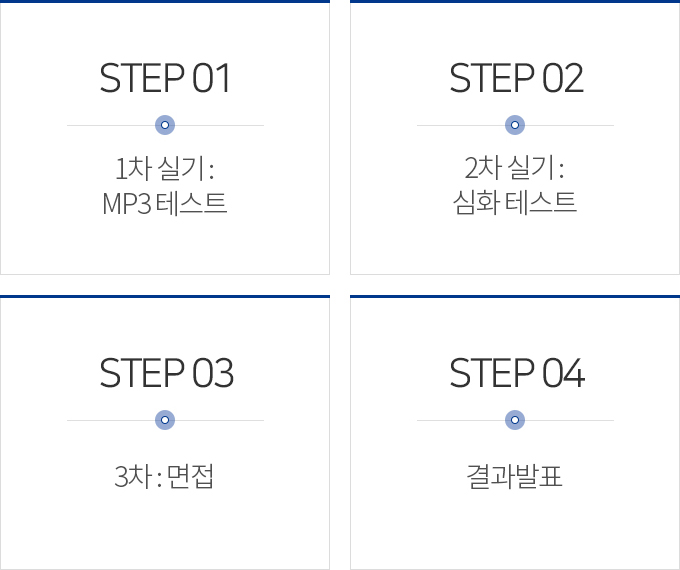The image size is (680, 570).
Task: Select the STEP 02 heading
Action: (515, 79)
